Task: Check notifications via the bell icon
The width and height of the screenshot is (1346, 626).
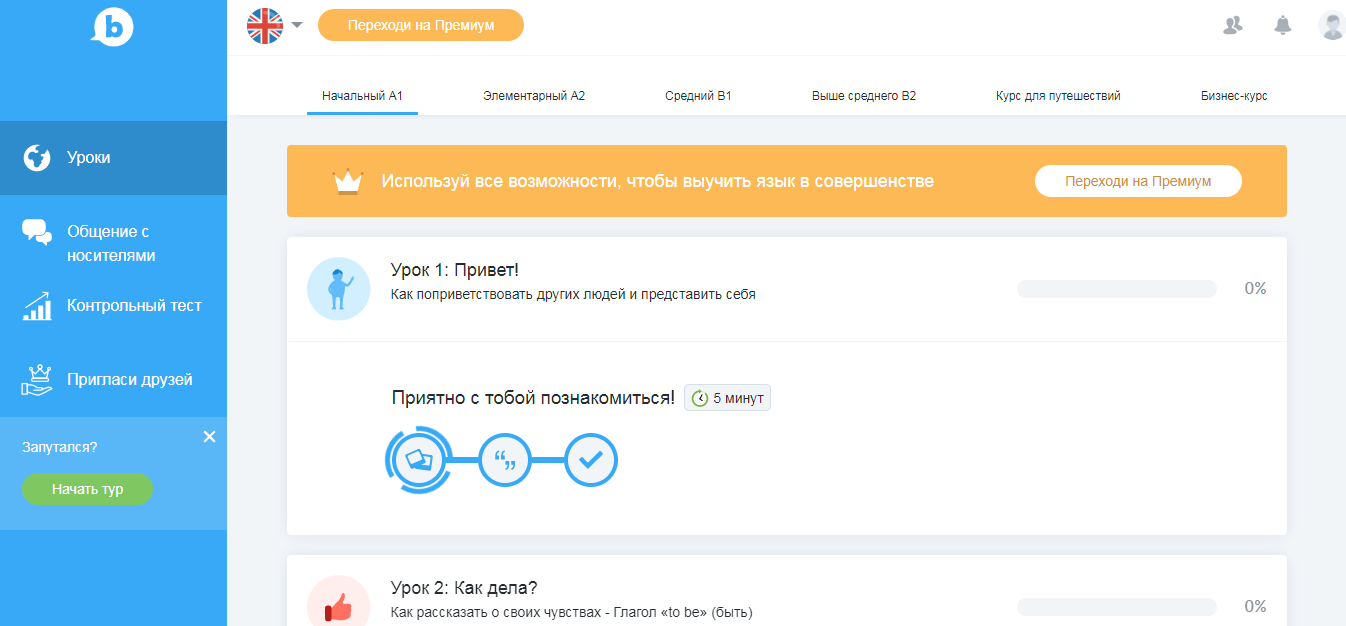Action: [1282, 25]
